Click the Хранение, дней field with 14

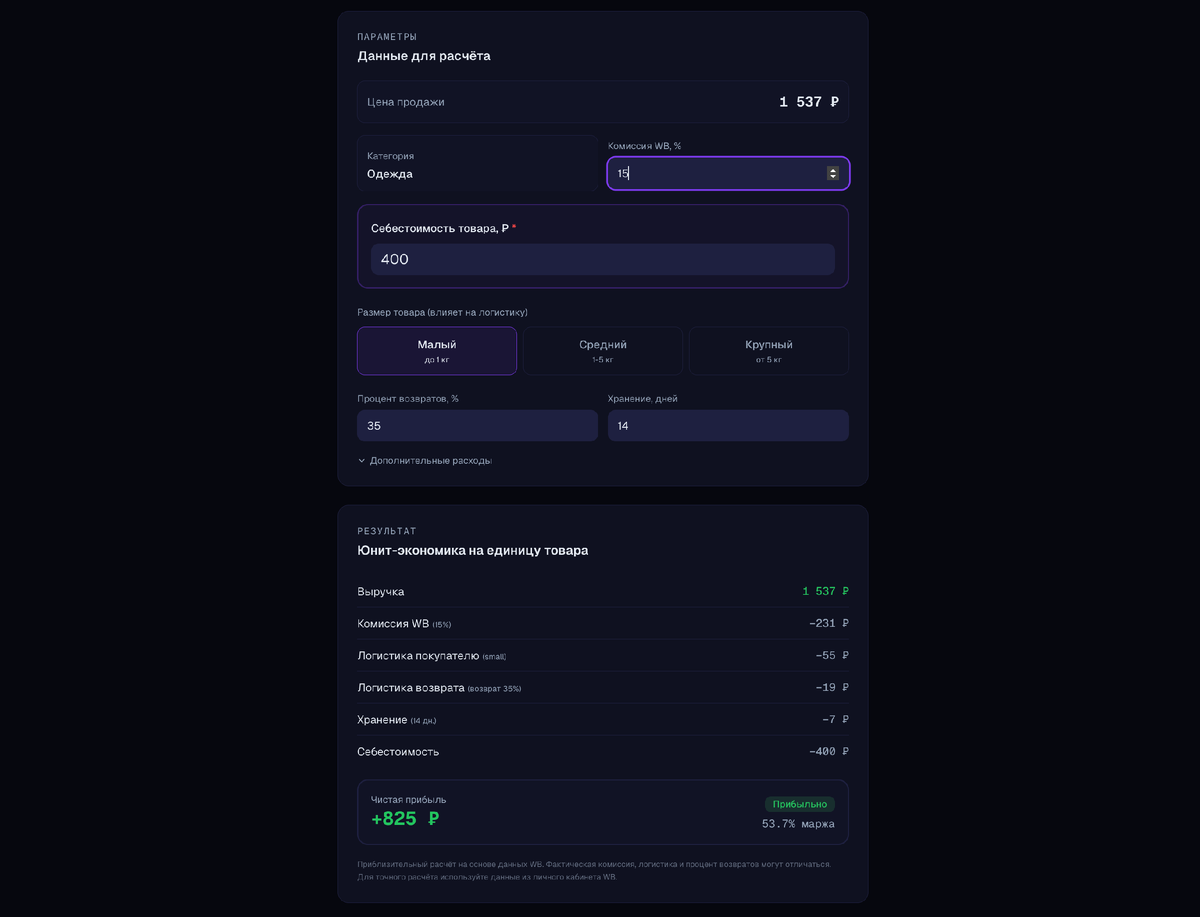pos(728,425)
